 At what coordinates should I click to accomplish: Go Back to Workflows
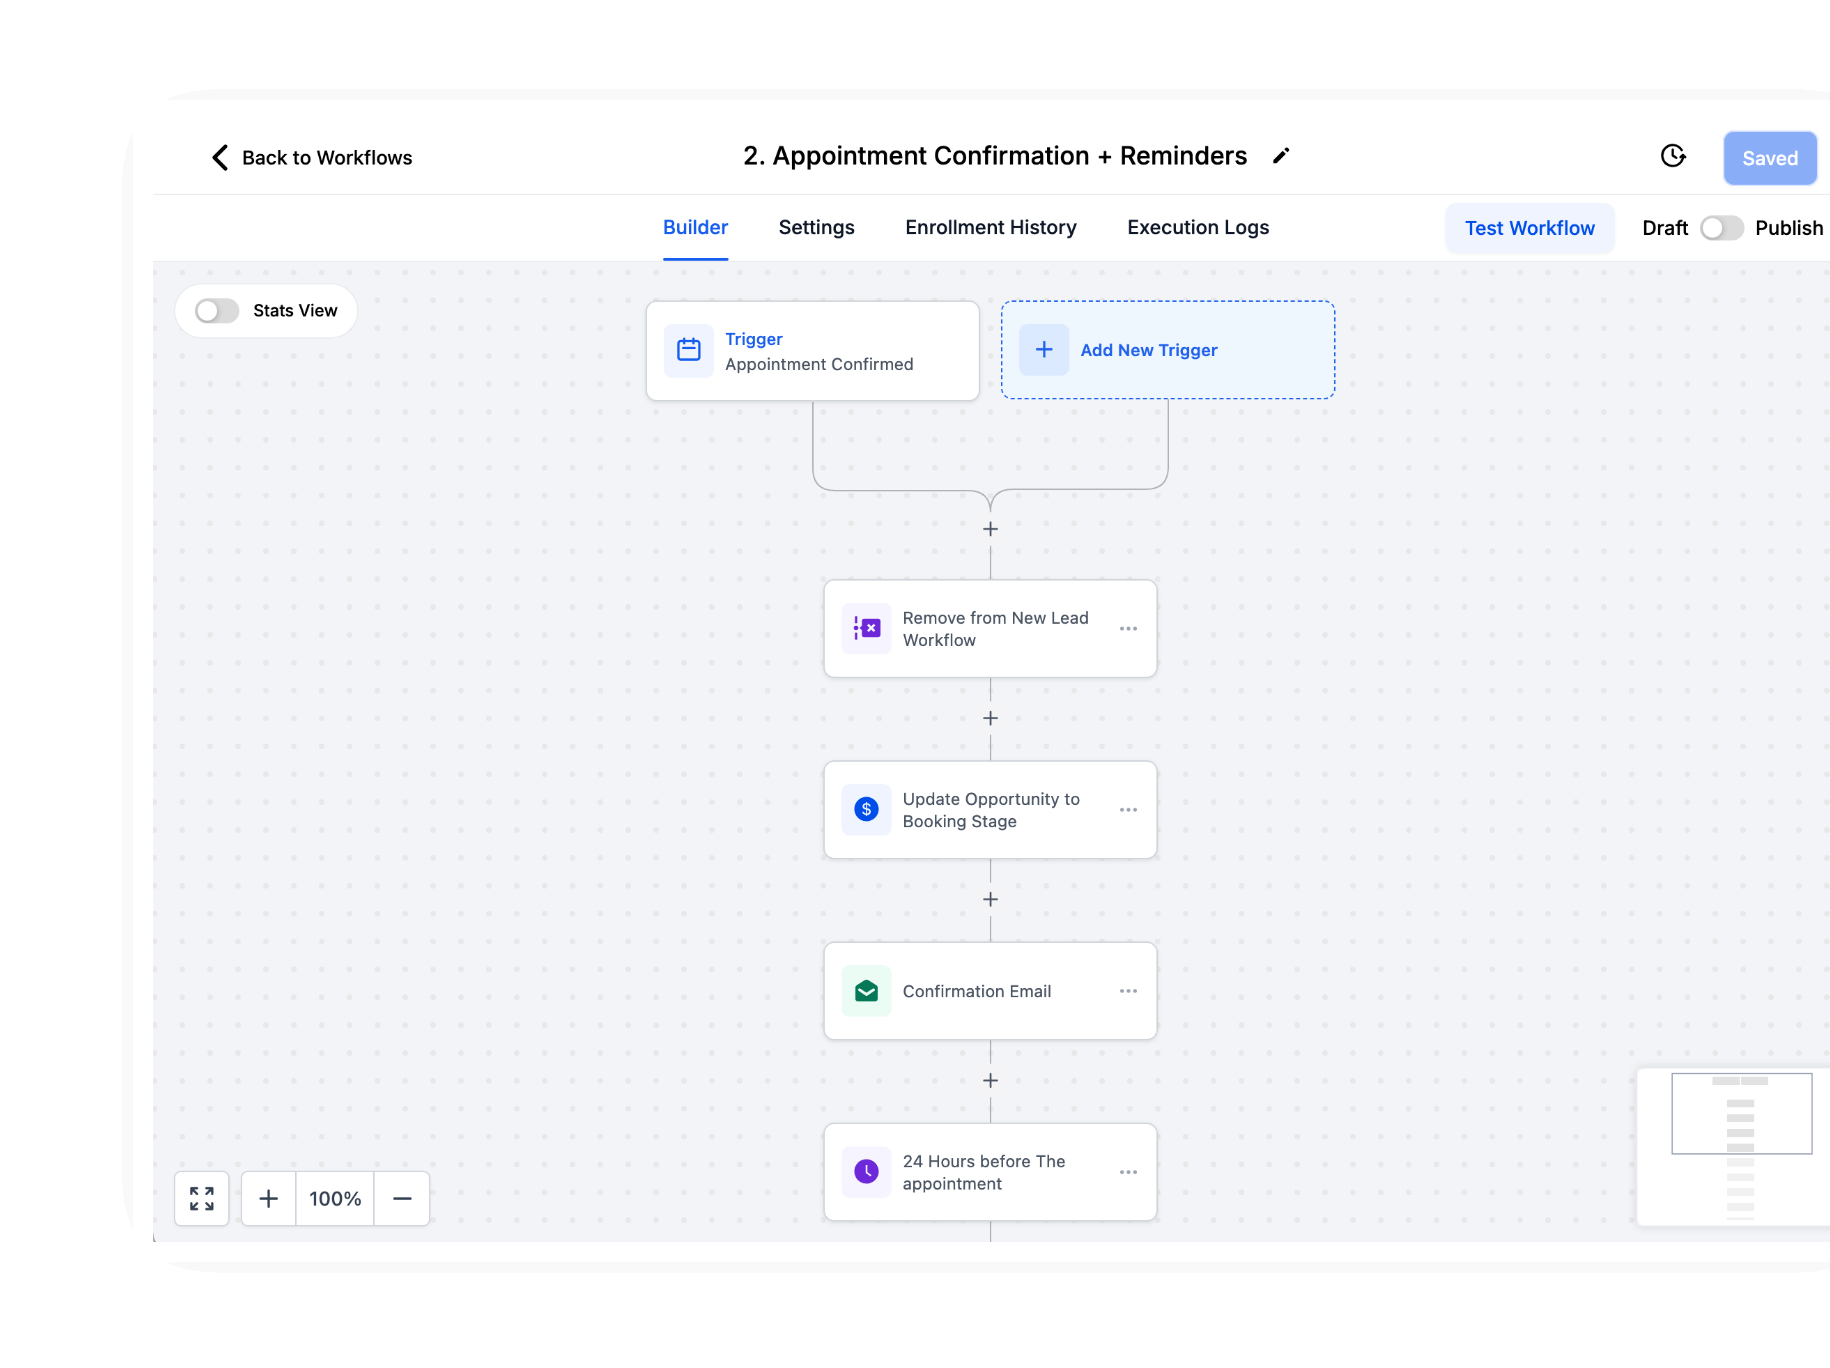click(x=310, y=157)
